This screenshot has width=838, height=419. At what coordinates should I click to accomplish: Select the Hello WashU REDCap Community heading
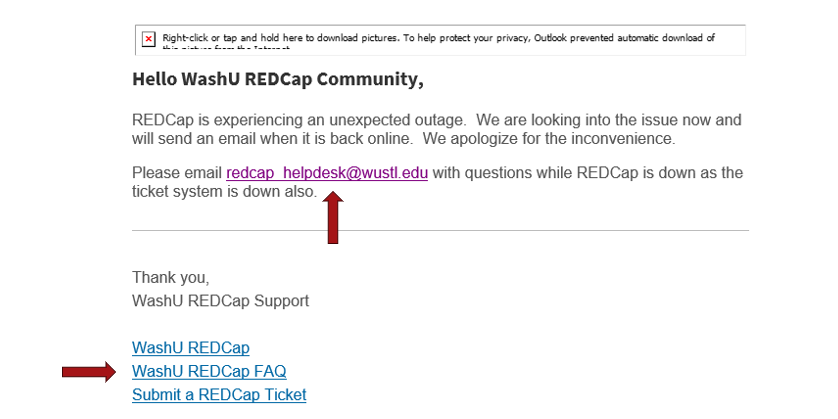278,79
